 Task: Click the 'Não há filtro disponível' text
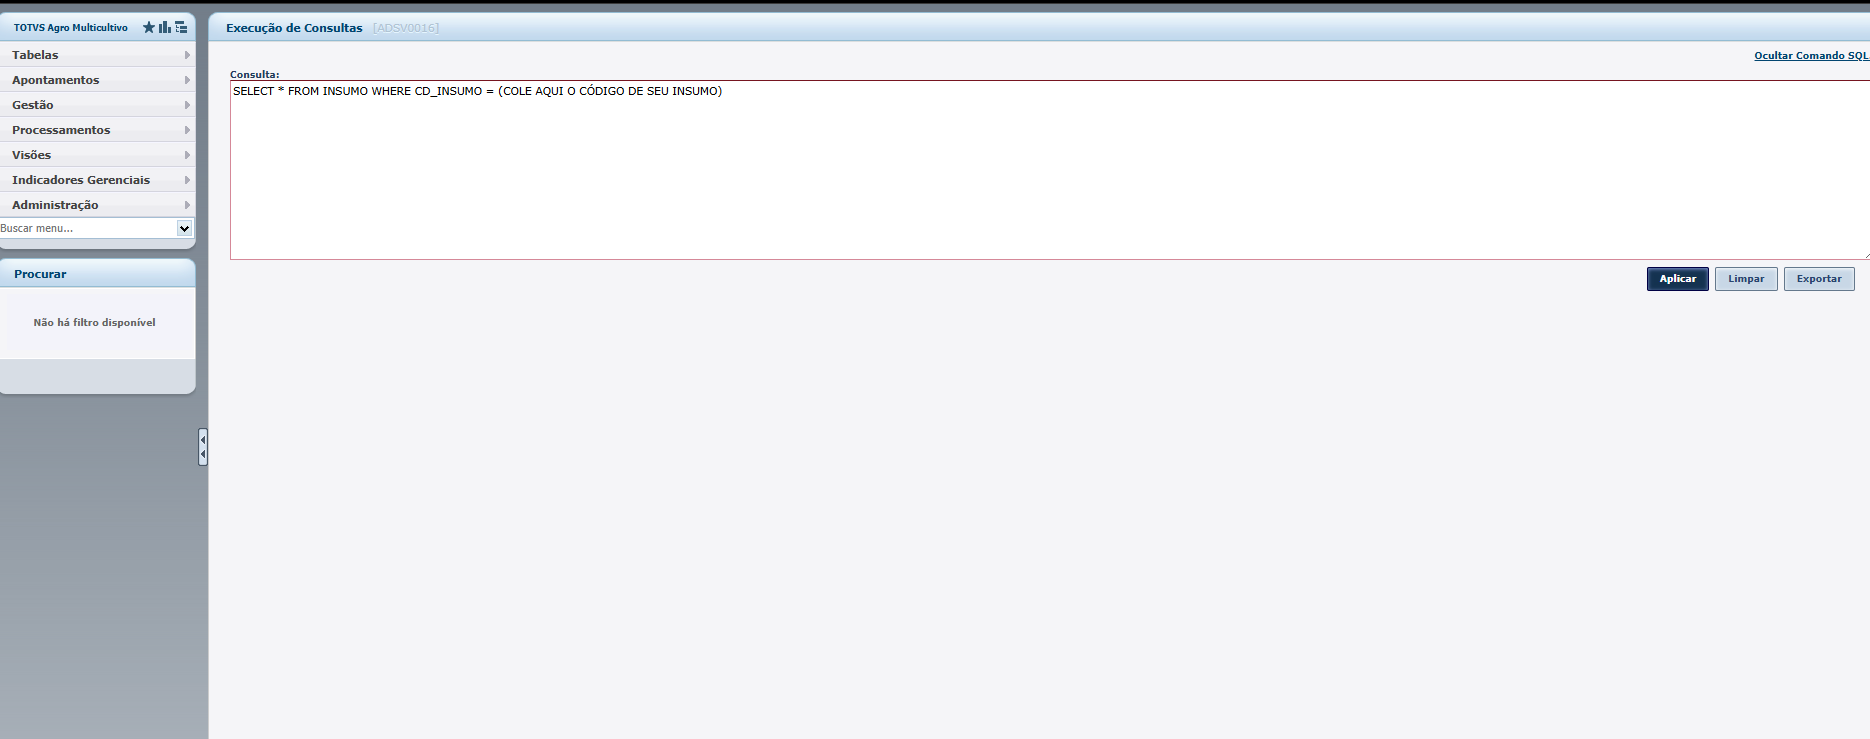click(95, 323)
